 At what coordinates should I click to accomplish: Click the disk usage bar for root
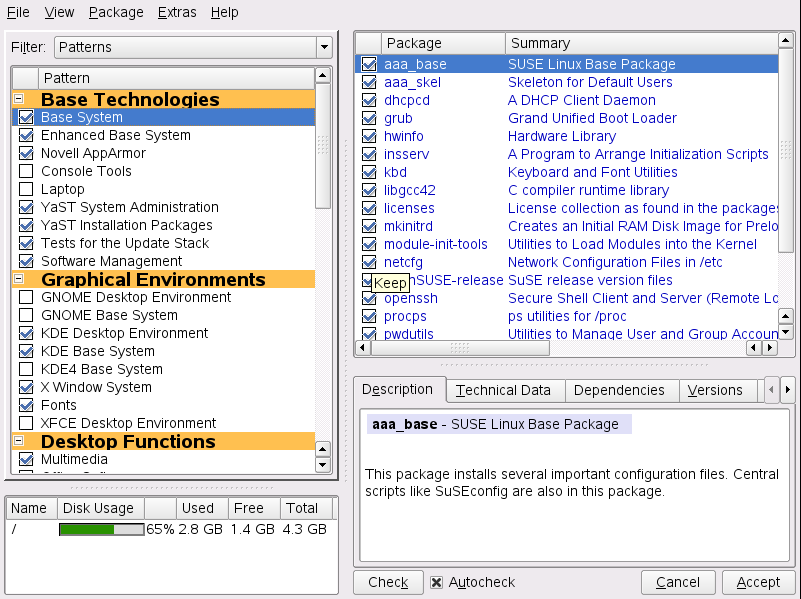(102, 530)
